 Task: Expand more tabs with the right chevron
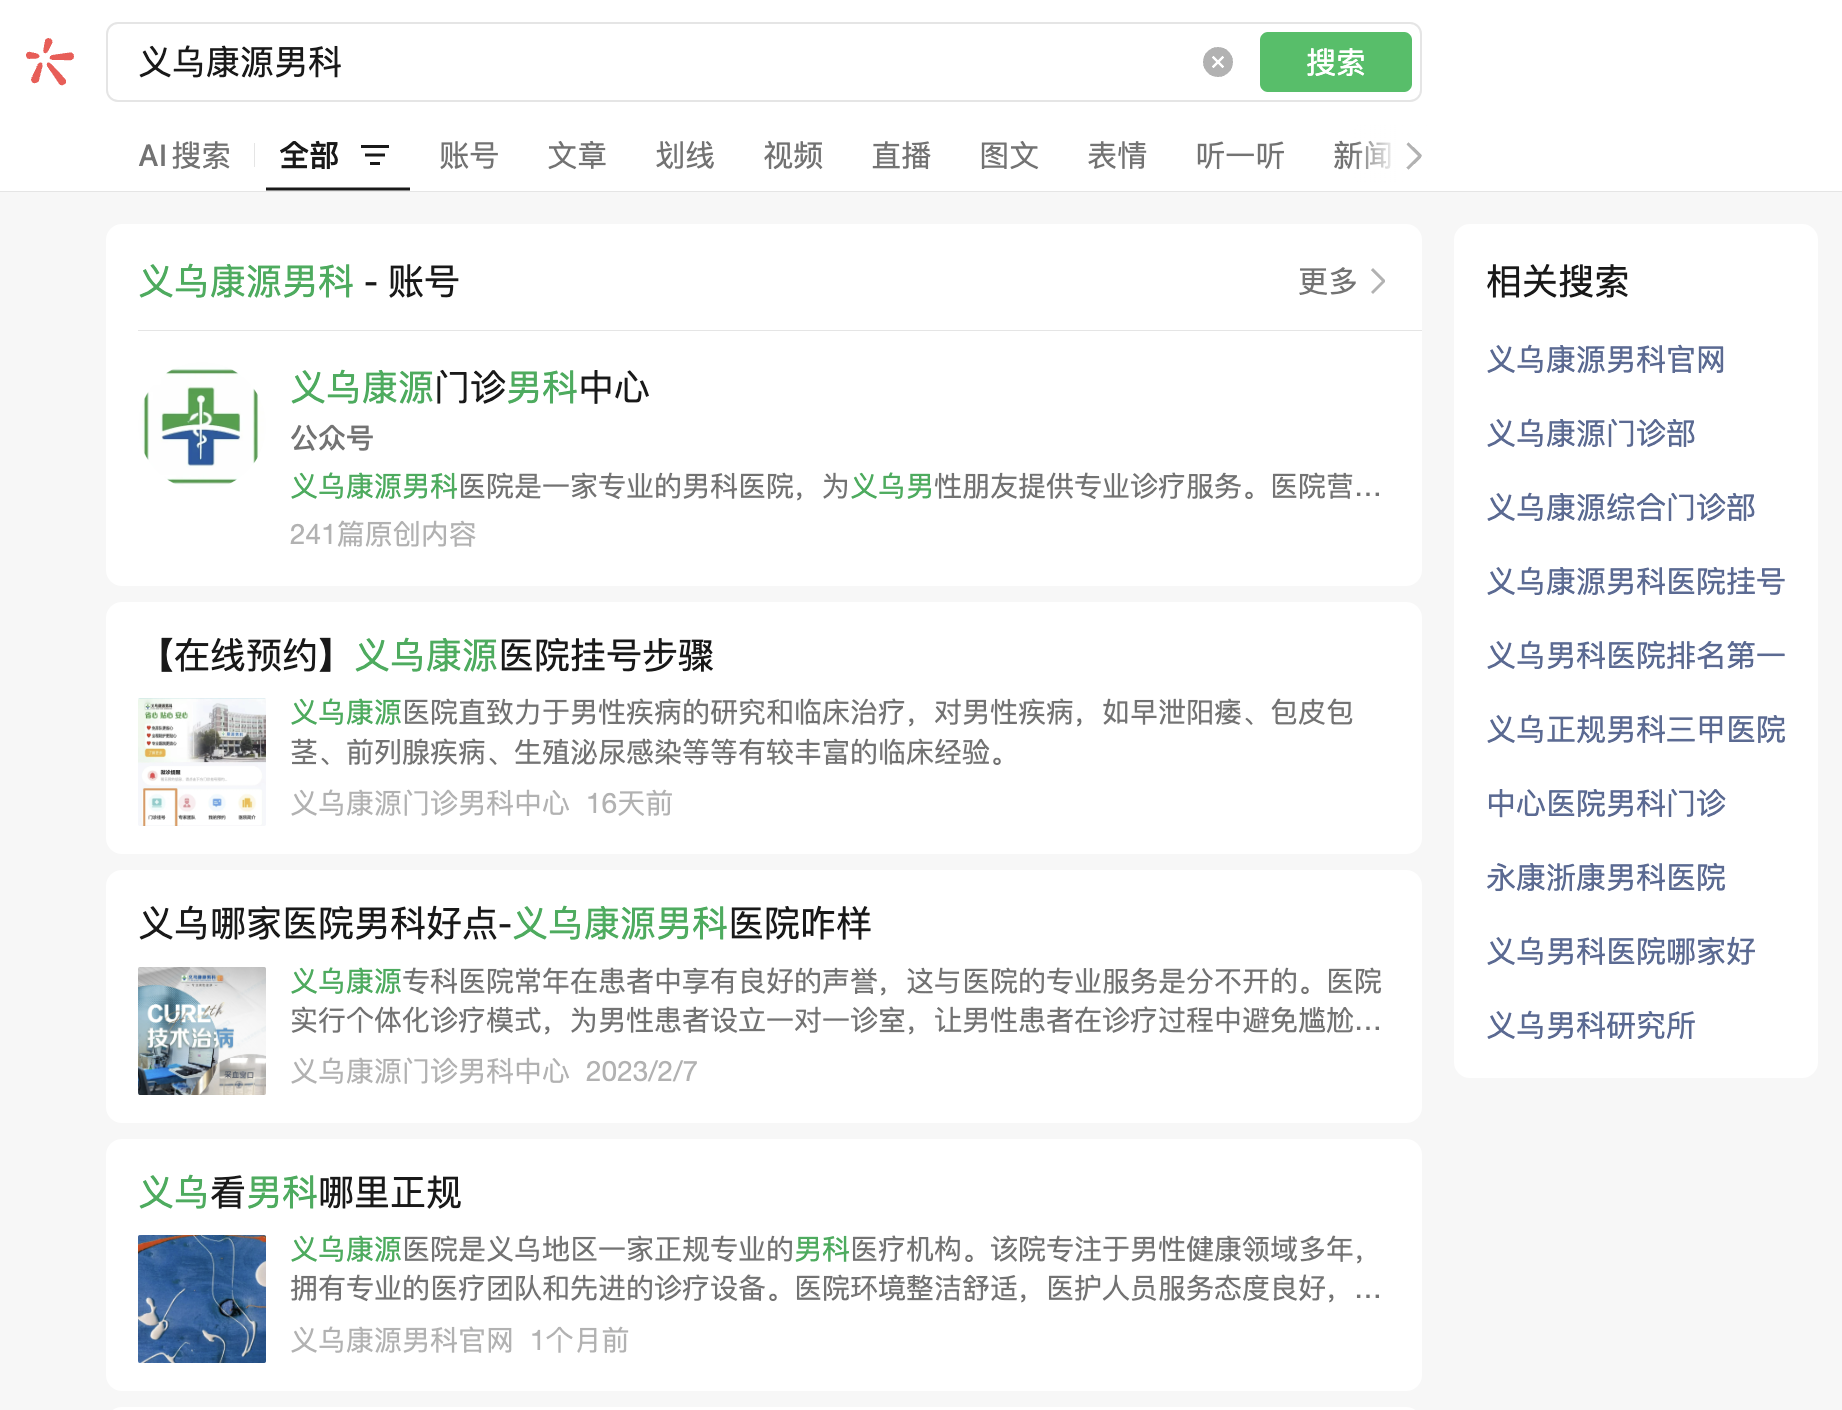point(1413,156)
